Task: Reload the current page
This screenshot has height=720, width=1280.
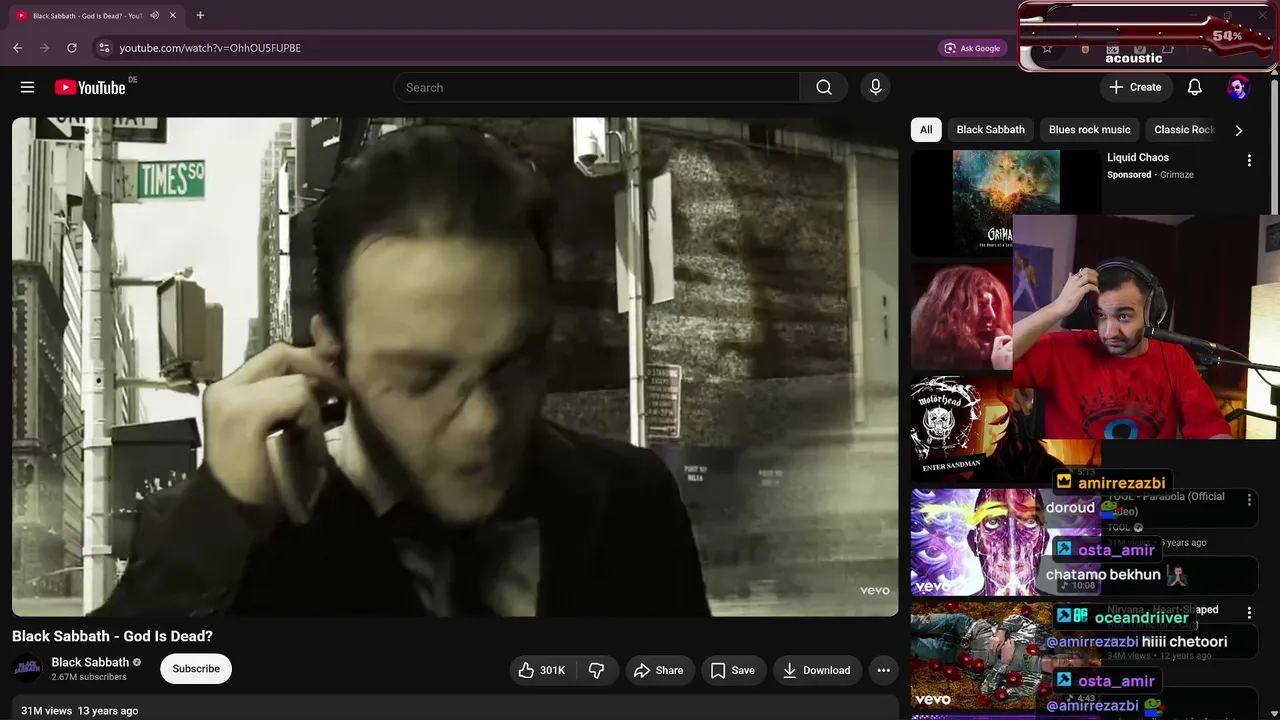Action: coord(72,48)
